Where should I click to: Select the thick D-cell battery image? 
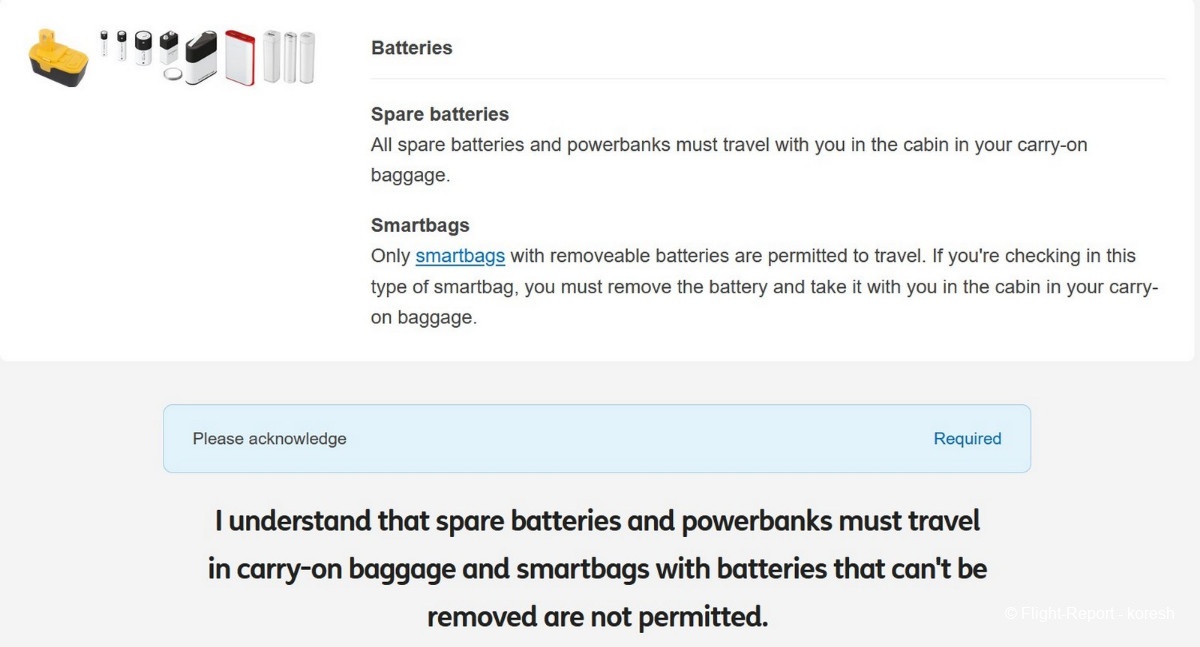point(143,47)
